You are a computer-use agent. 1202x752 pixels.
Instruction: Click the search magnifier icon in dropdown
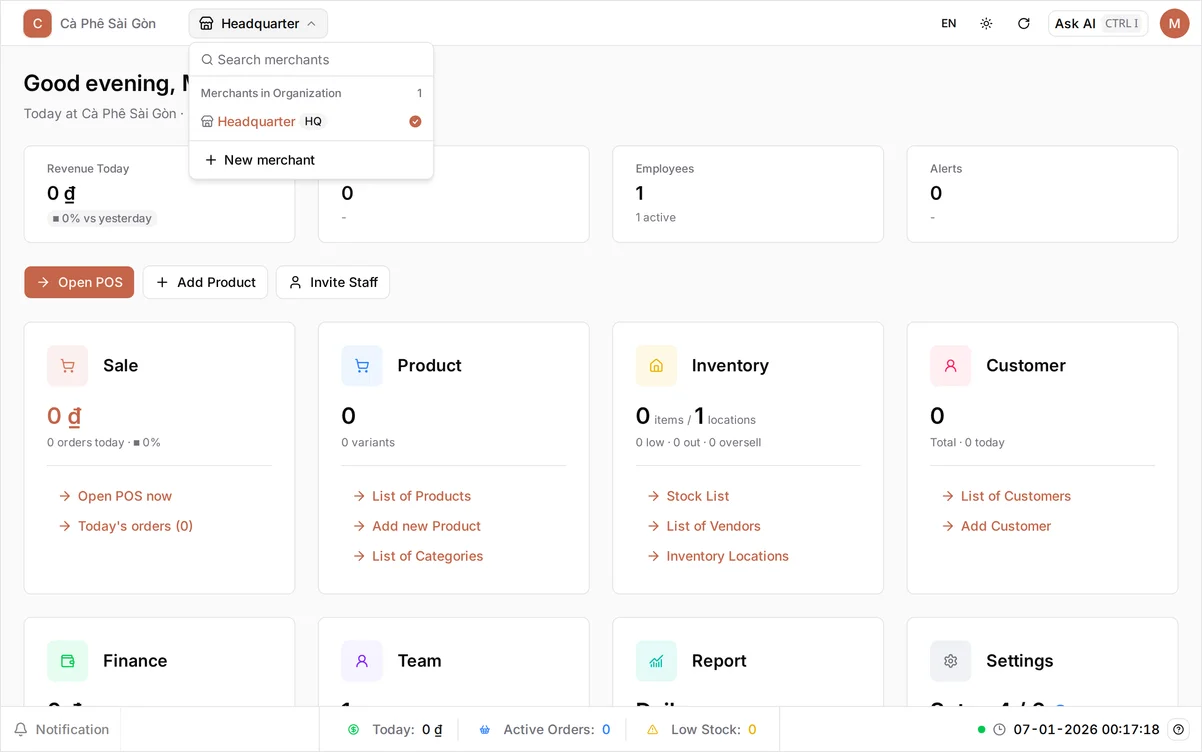coord(207,60)
